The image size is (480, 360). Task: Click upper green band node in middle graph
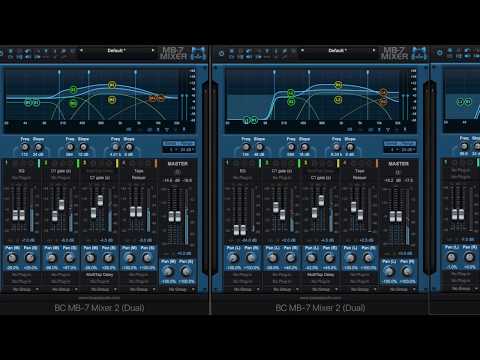(x=291, y=93)
